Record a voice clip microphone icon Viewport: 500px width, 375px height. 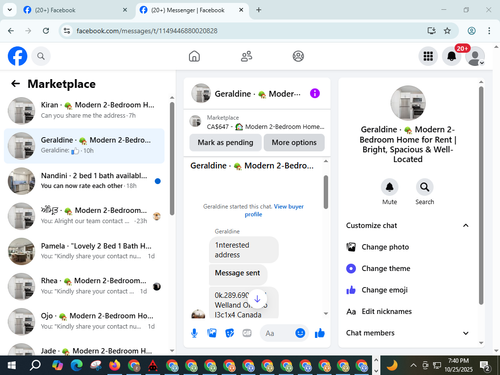click(x=194, y=333)
